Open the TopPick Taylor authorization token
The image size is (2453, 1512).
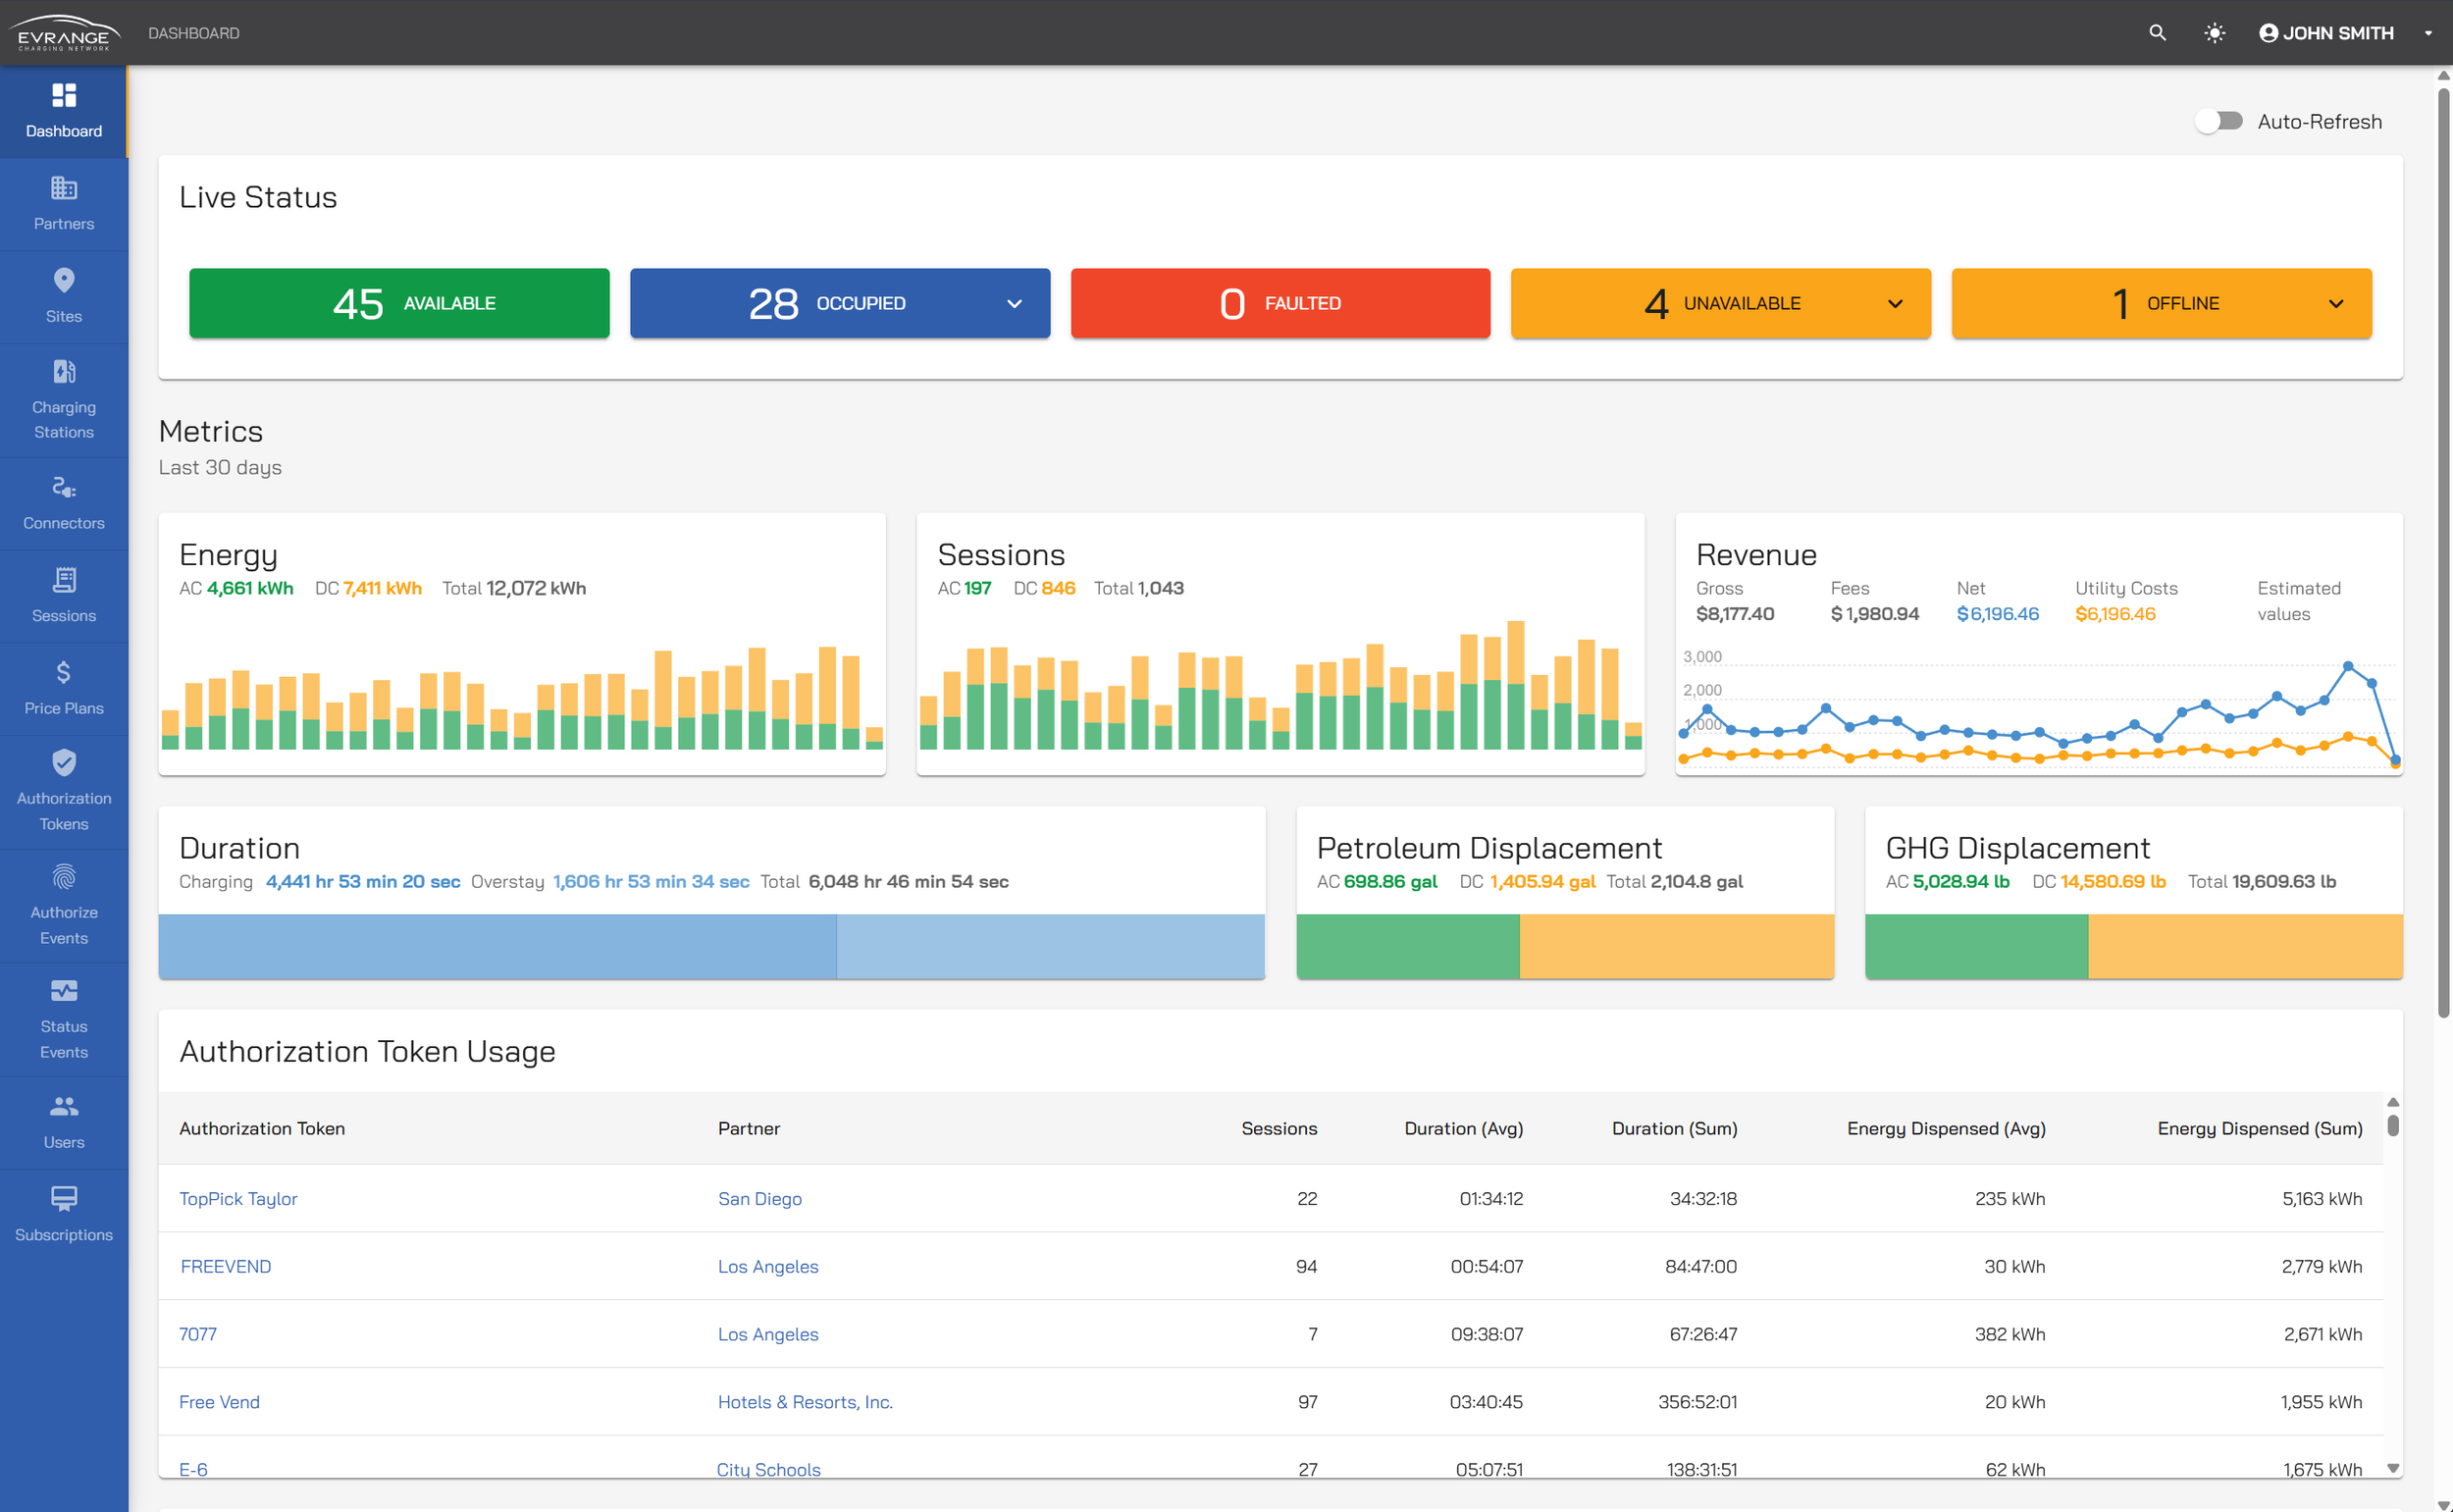238,1198
